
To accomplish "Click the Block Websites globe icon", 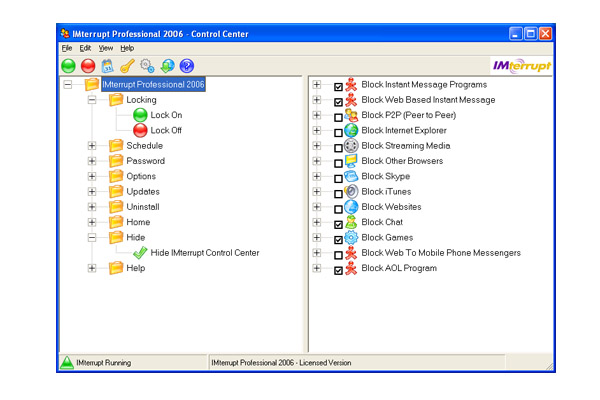I will click(351, 207).
